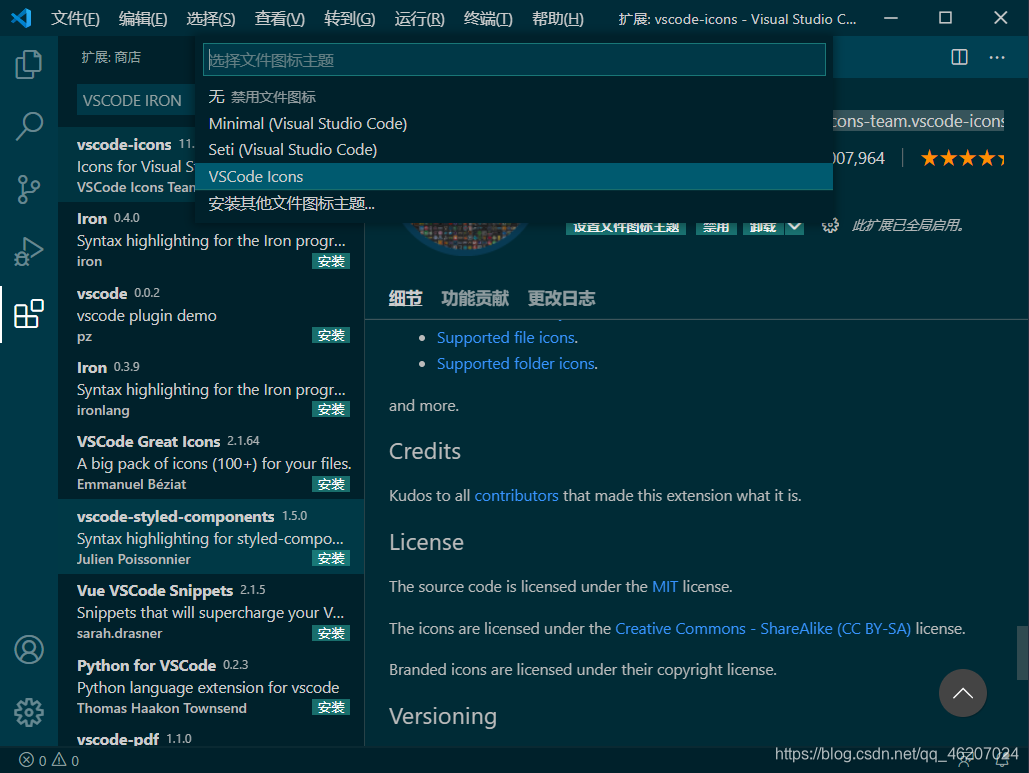Image resolution: width=1029 pixels, height=773 pixels.
Task: Install VSCode Great Icons extension
Action: pyautogui.click(x=331, y=484)
